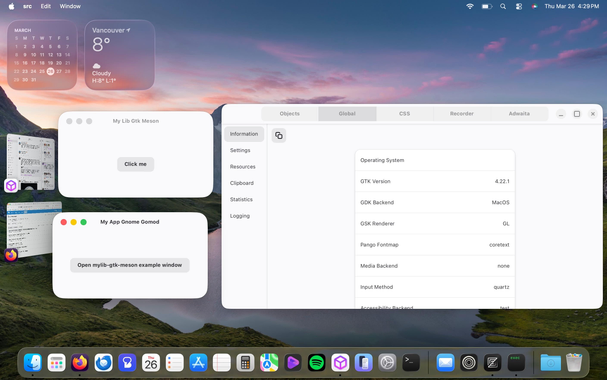Click the 'Click me' button
The width and height of the screenshot is (607, 380).
(135, 164)
